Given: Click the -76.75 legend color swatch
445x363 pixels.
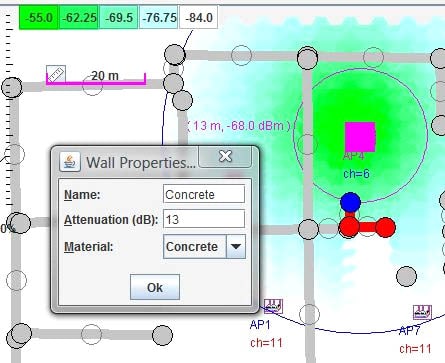Looking at the screenshot, I should click(x=159, y=17).
